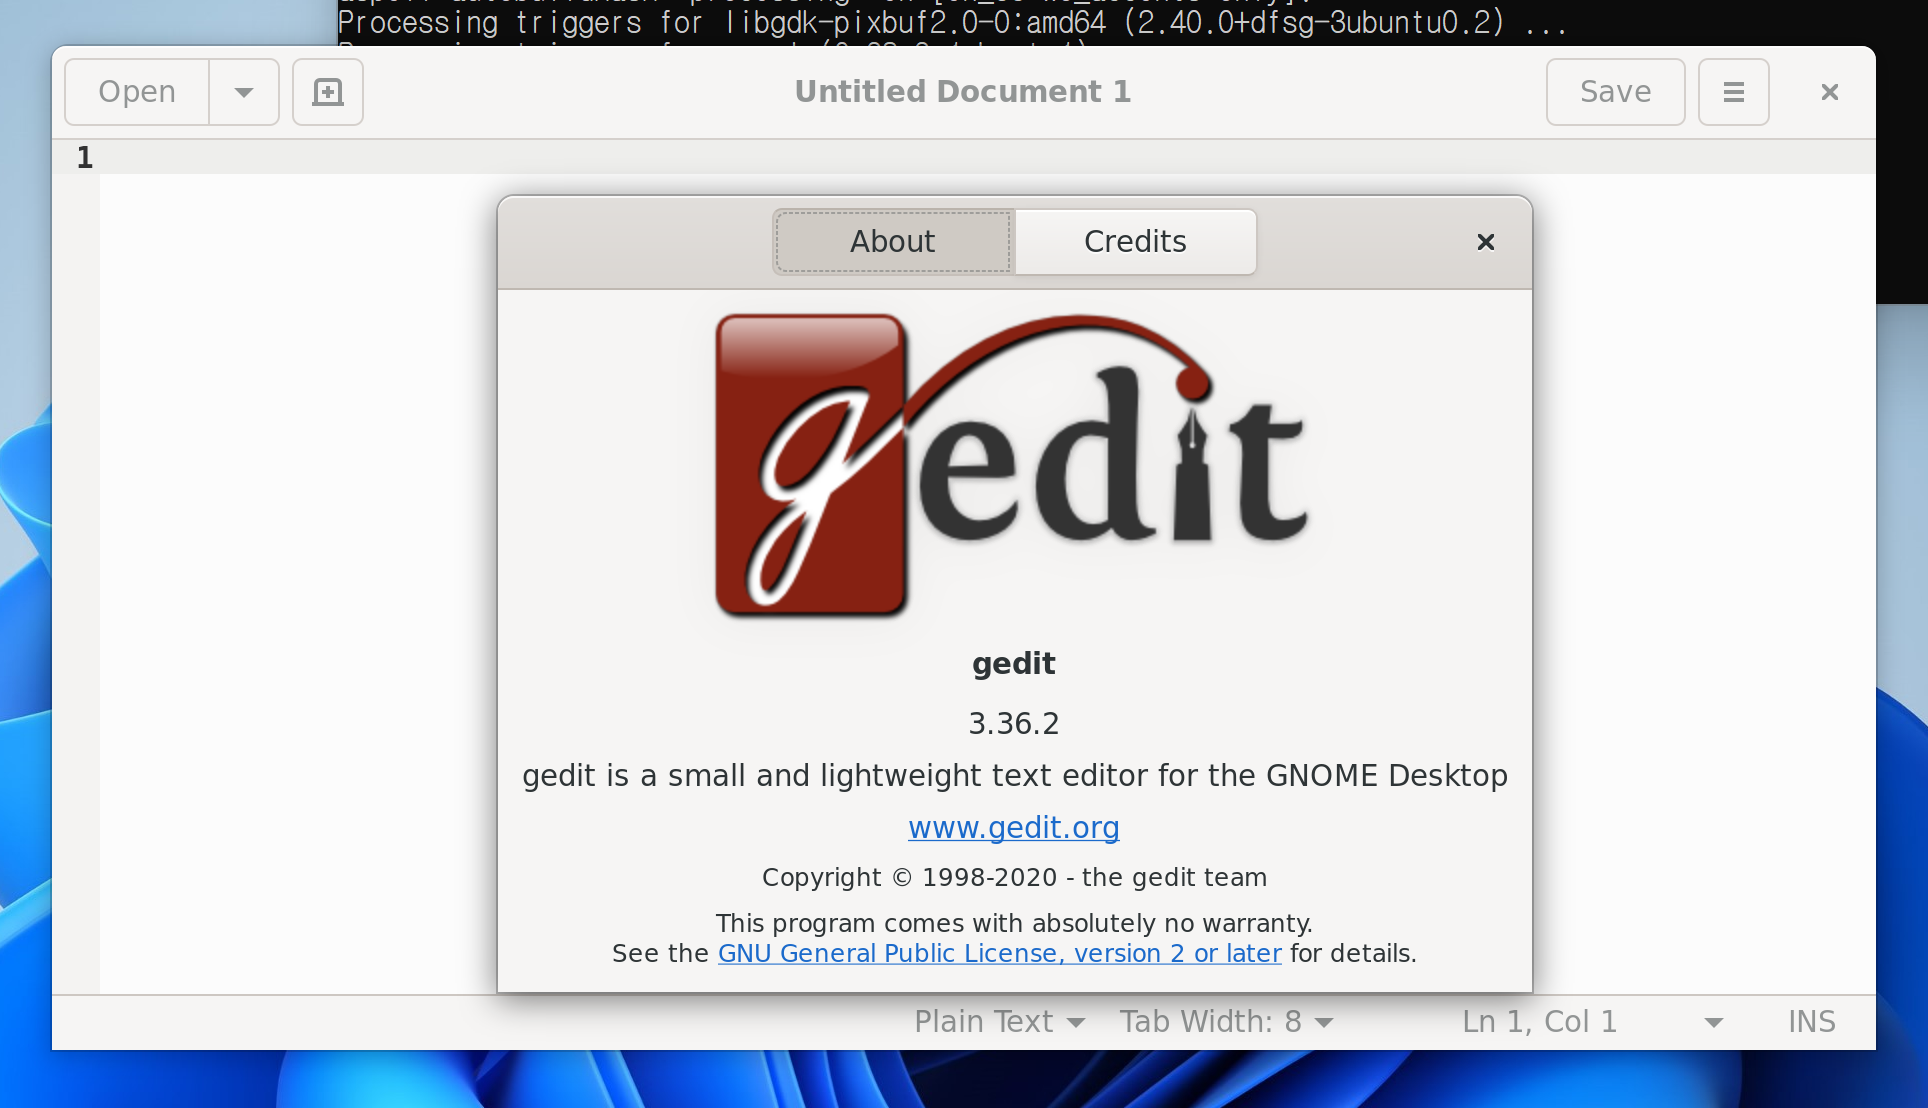Click the Save button
The image size is (1928, 1108).
1615,92
